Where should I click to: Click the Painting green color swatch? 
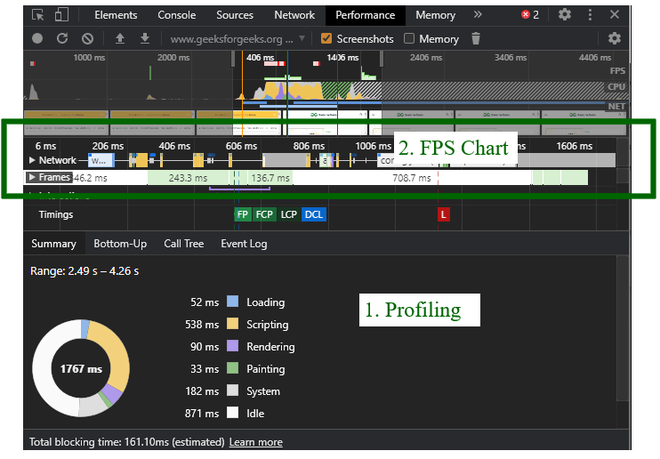click(233, 368)
